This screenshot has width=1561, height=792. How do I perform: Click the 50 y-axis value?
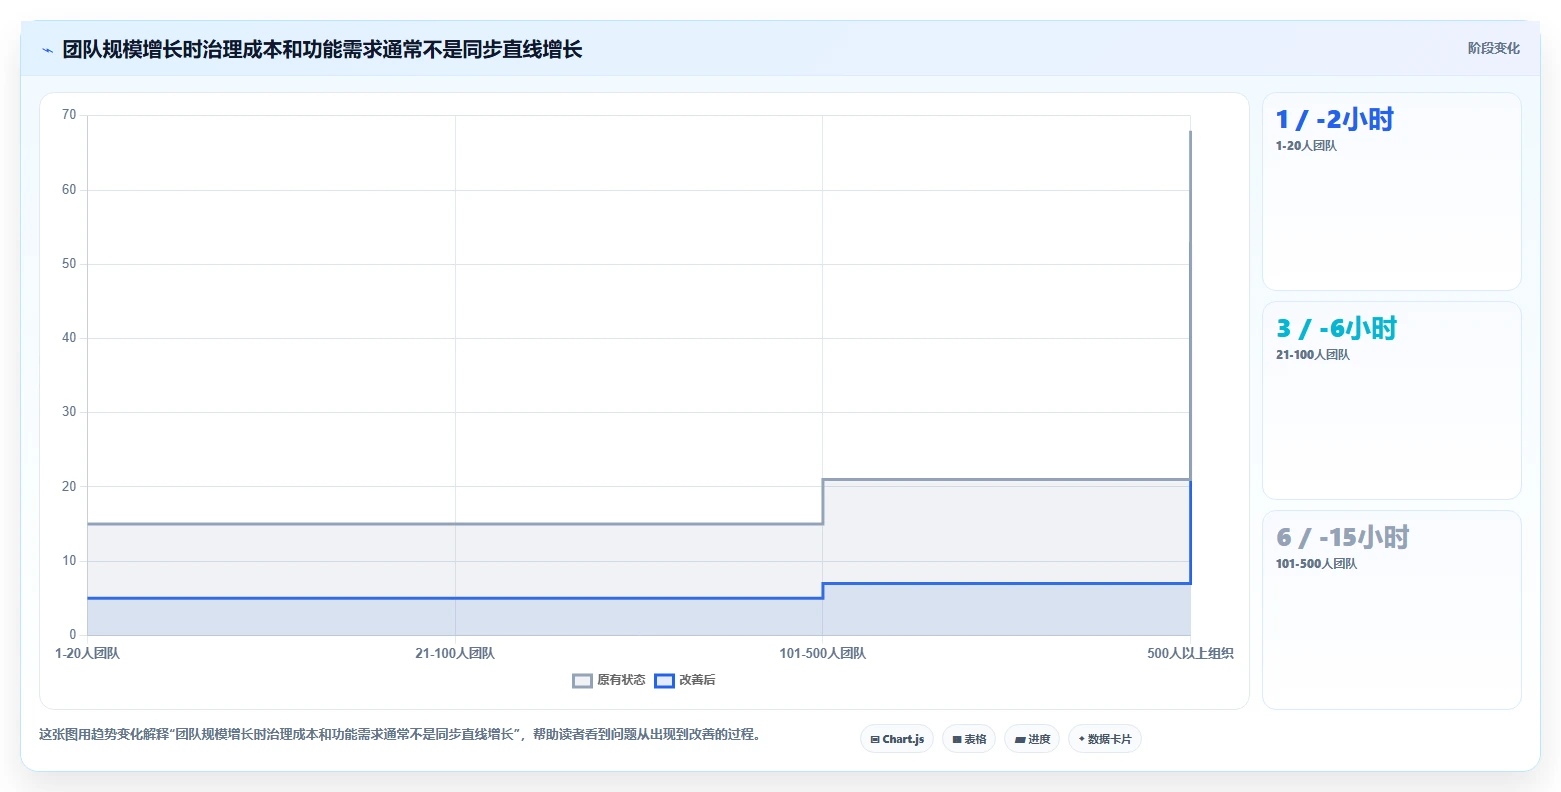69,264
